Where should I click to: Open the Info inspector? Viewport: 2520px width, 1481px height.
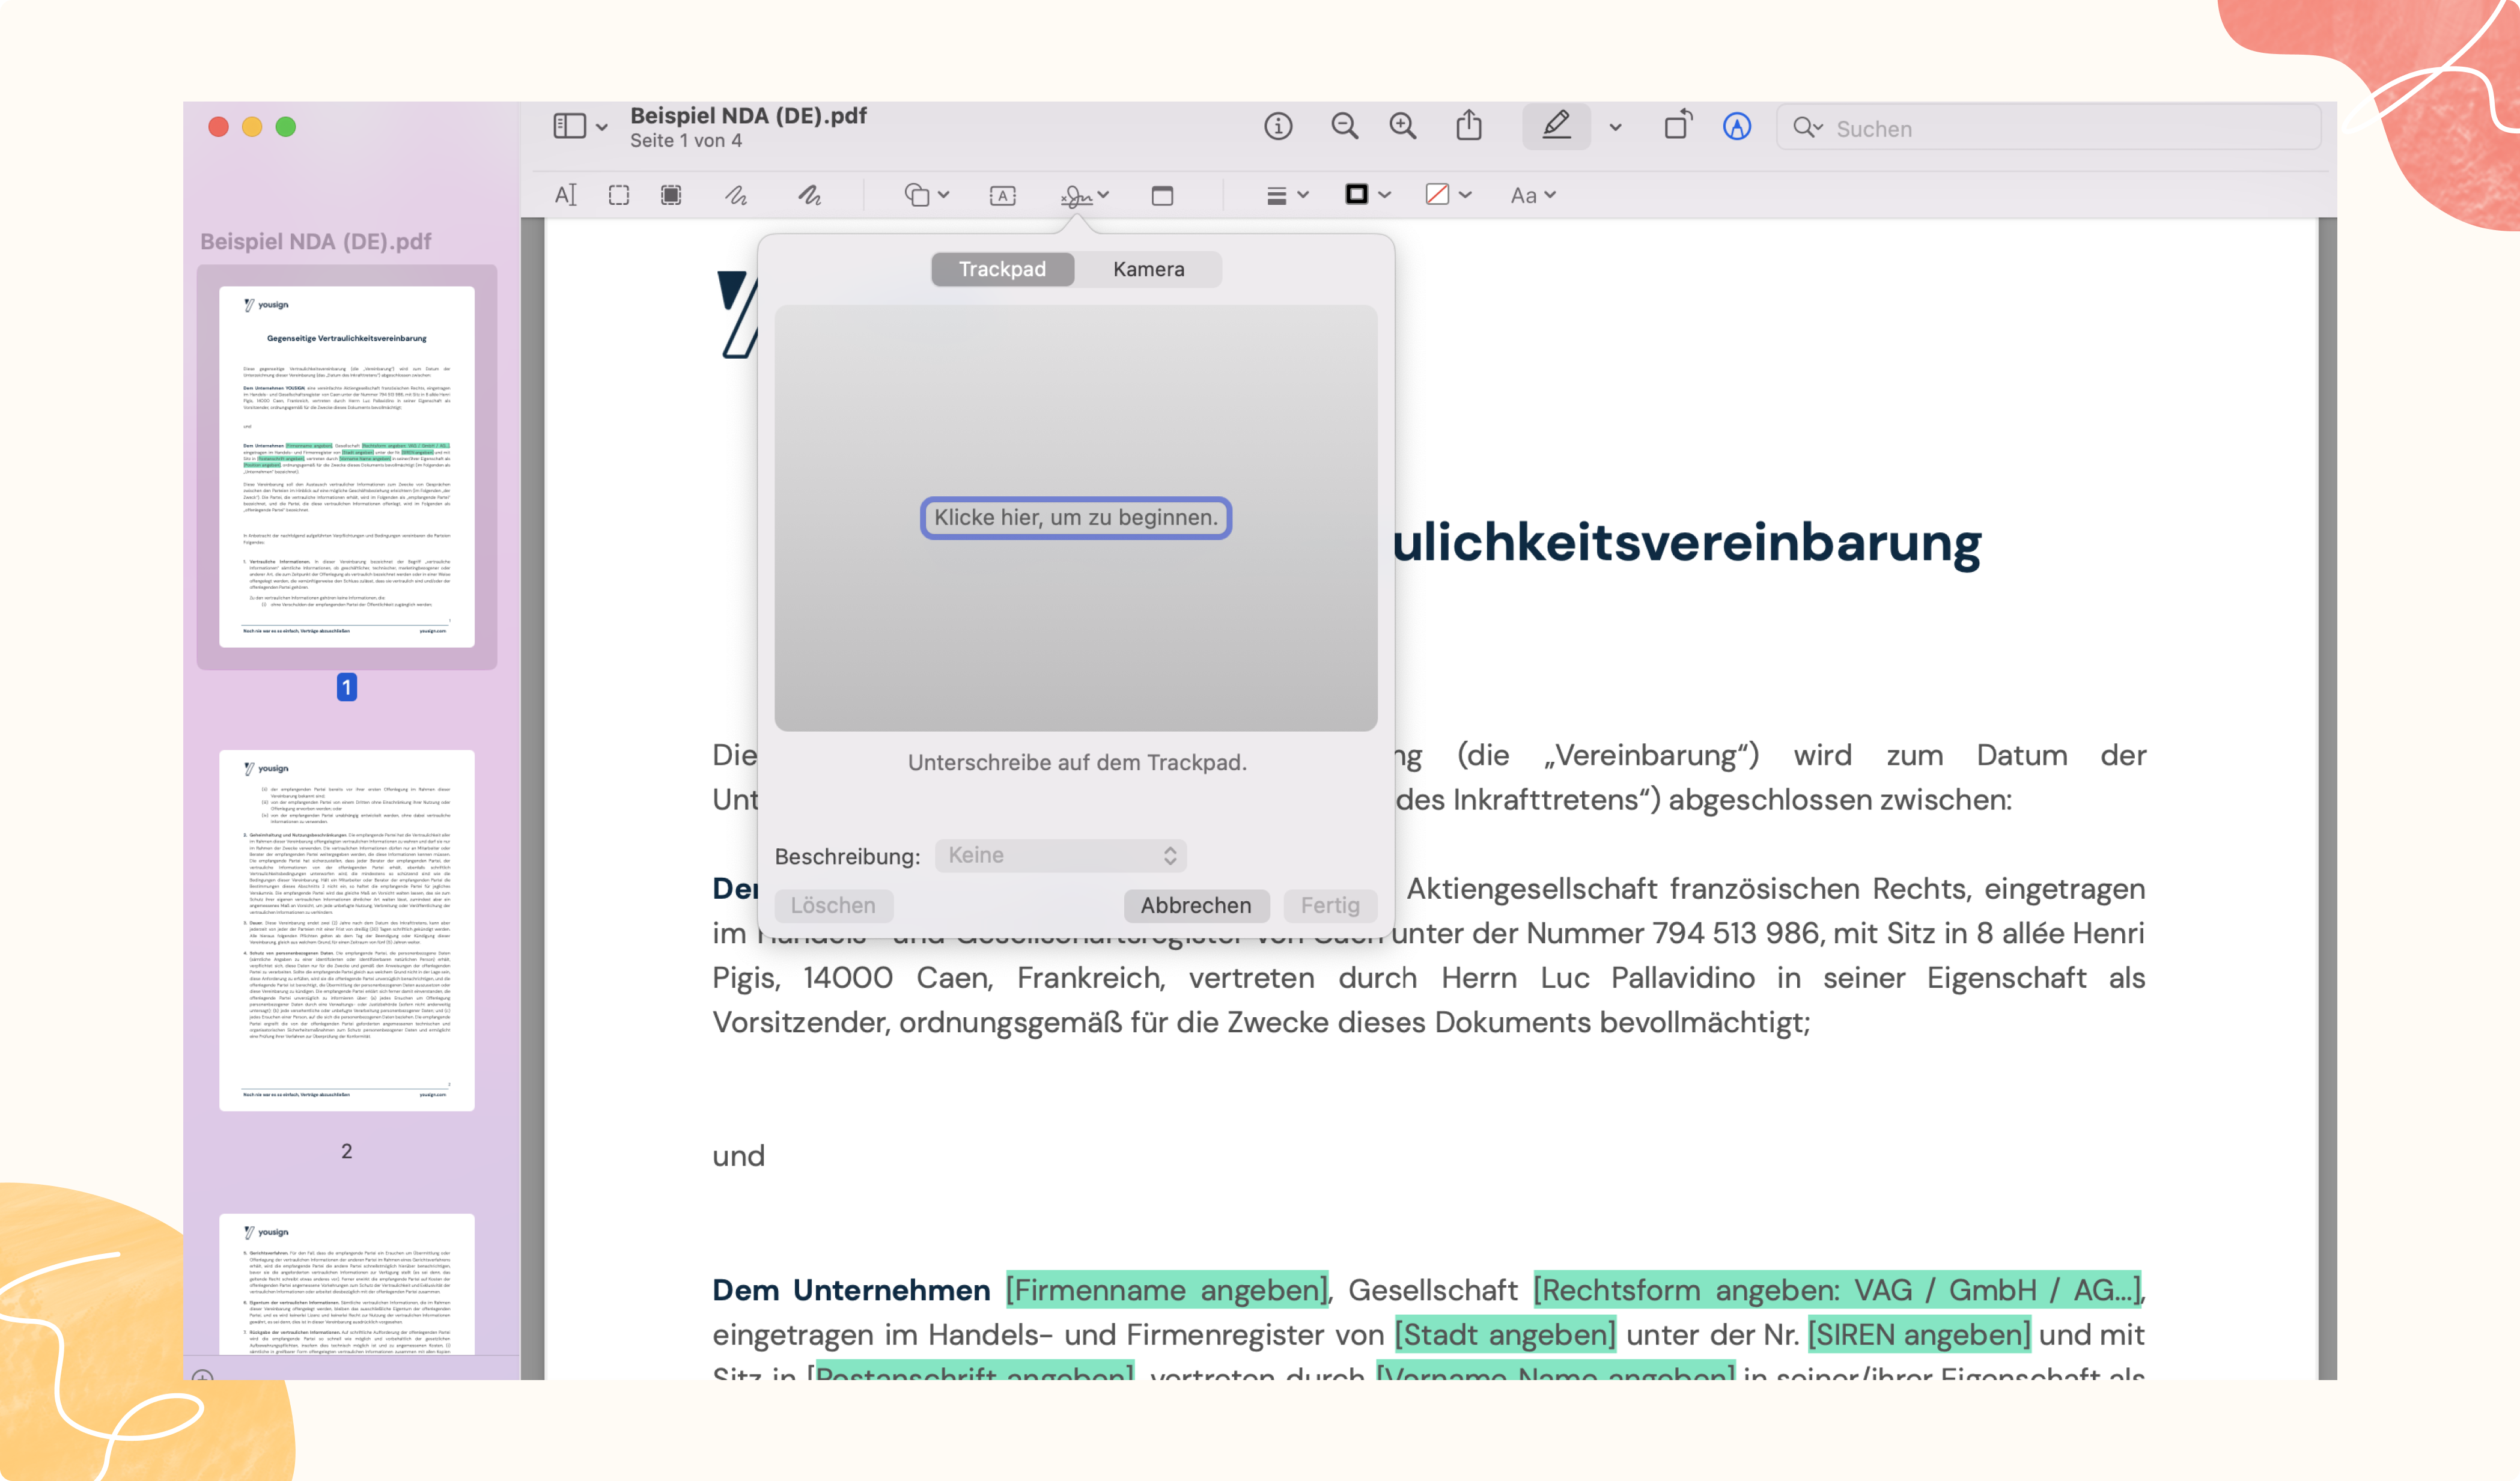coord(1278,127)
